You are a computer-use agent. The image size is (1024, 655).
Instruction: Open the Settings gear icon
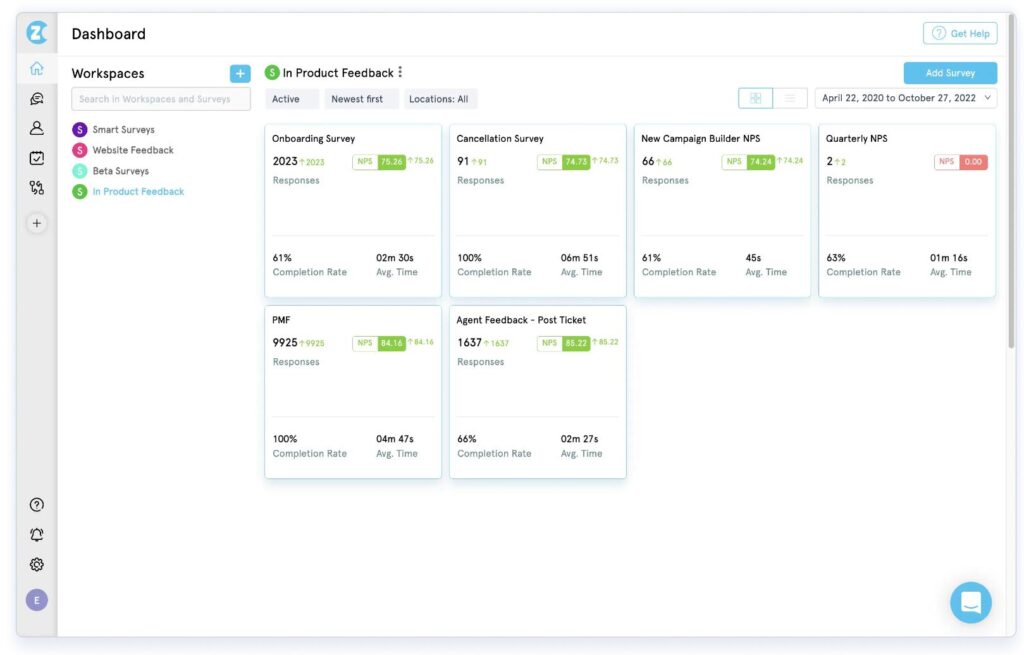coord(36,564)
